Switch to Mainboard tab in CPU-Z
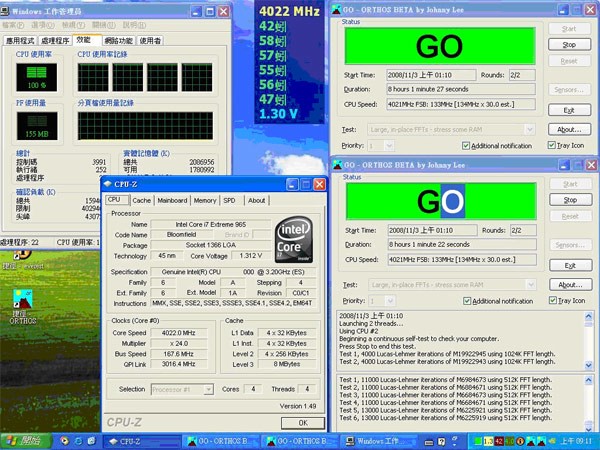The image size is (600, 450). tap(173, 201)
